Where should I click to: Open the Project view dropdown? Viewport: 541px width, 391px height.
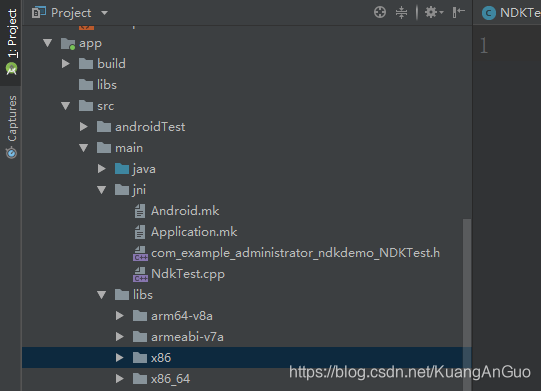[x=104, y=13]
